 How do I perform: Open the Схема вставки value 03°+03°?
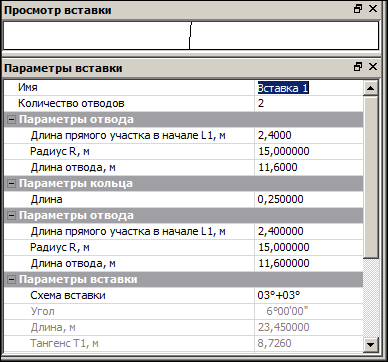309,295
